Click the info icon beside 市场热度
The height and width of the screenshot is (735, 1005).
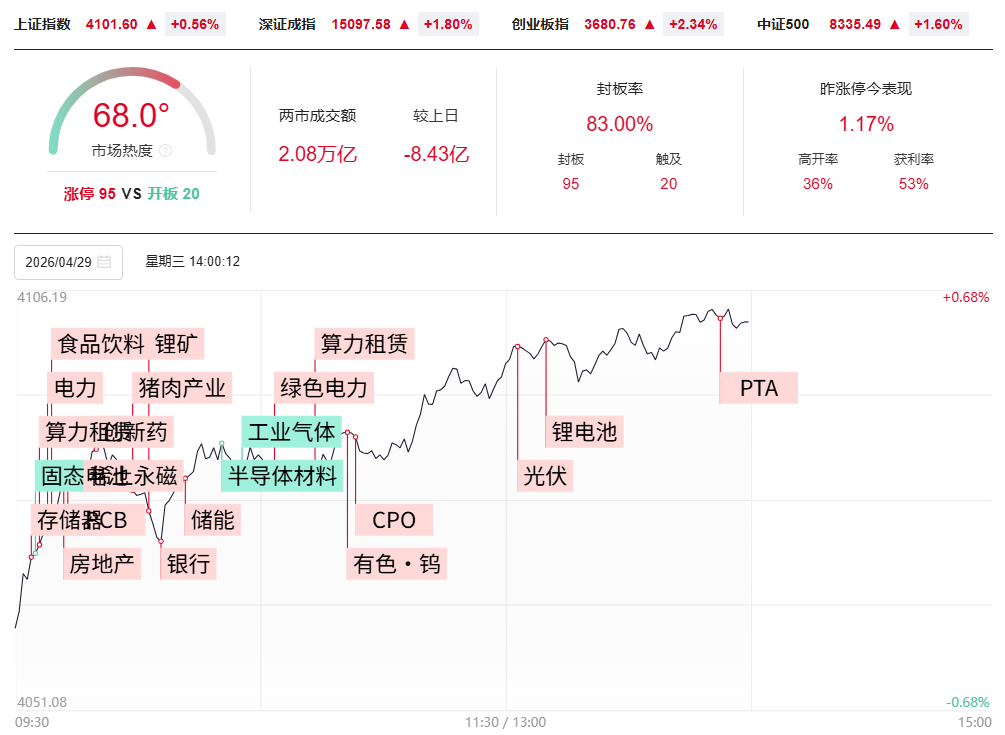166,151
